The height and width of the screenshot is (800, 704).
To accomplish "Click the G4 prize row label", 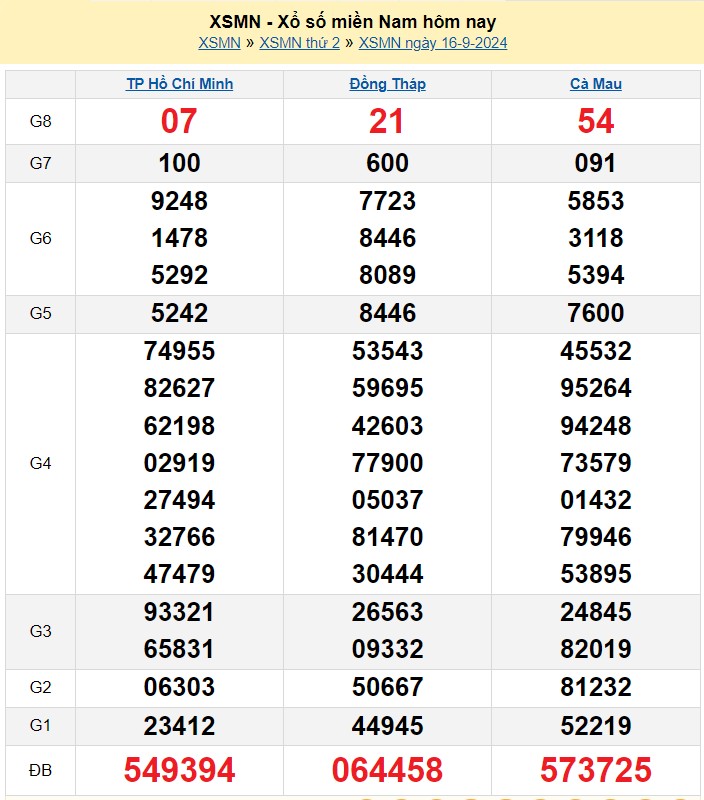I will tap(40, 463).
